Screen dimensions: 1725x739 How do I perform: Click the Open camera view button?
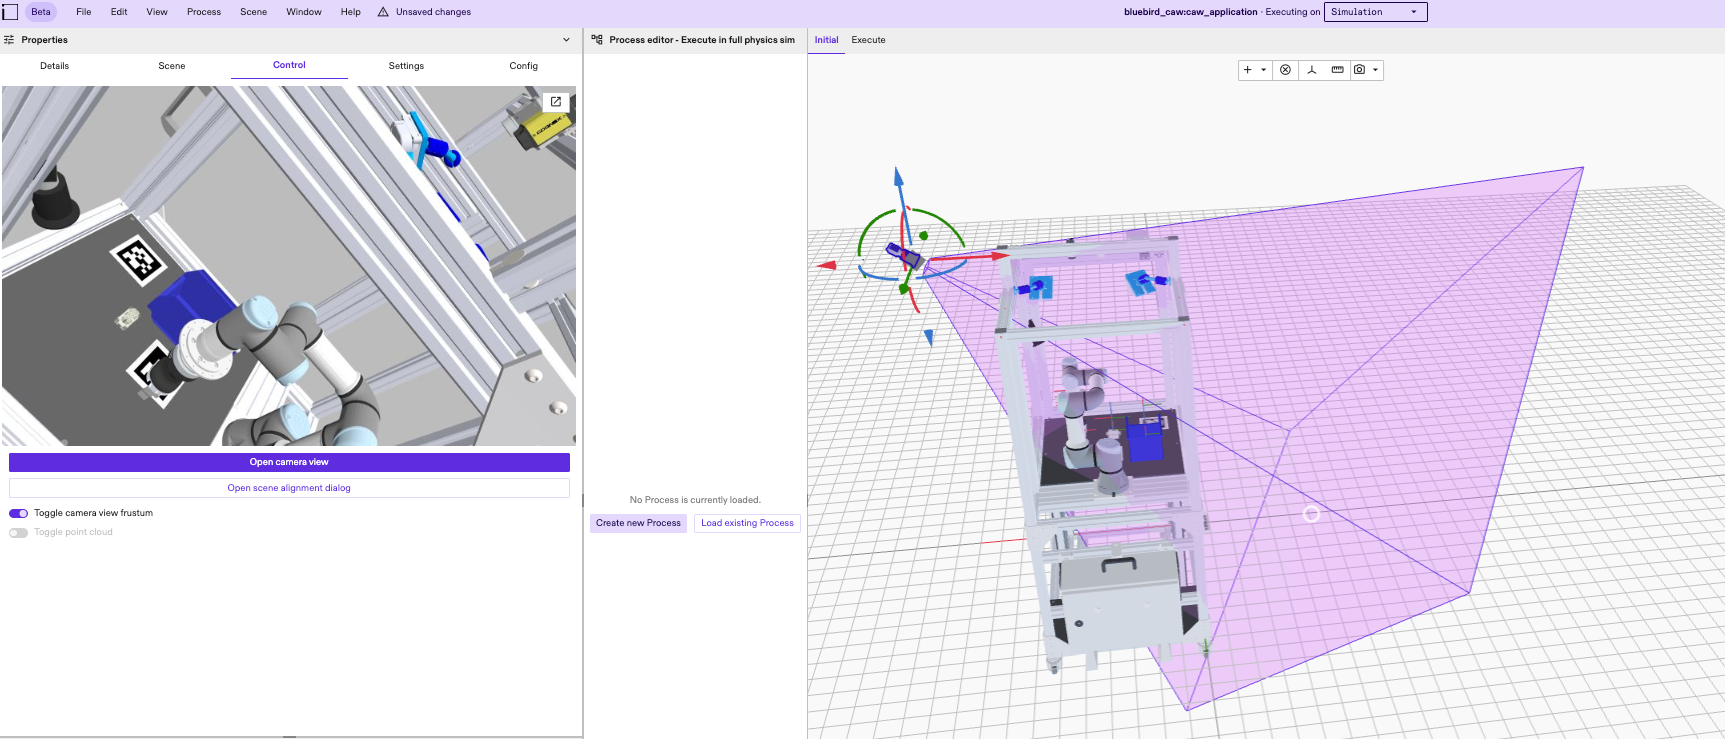point(289,462)
